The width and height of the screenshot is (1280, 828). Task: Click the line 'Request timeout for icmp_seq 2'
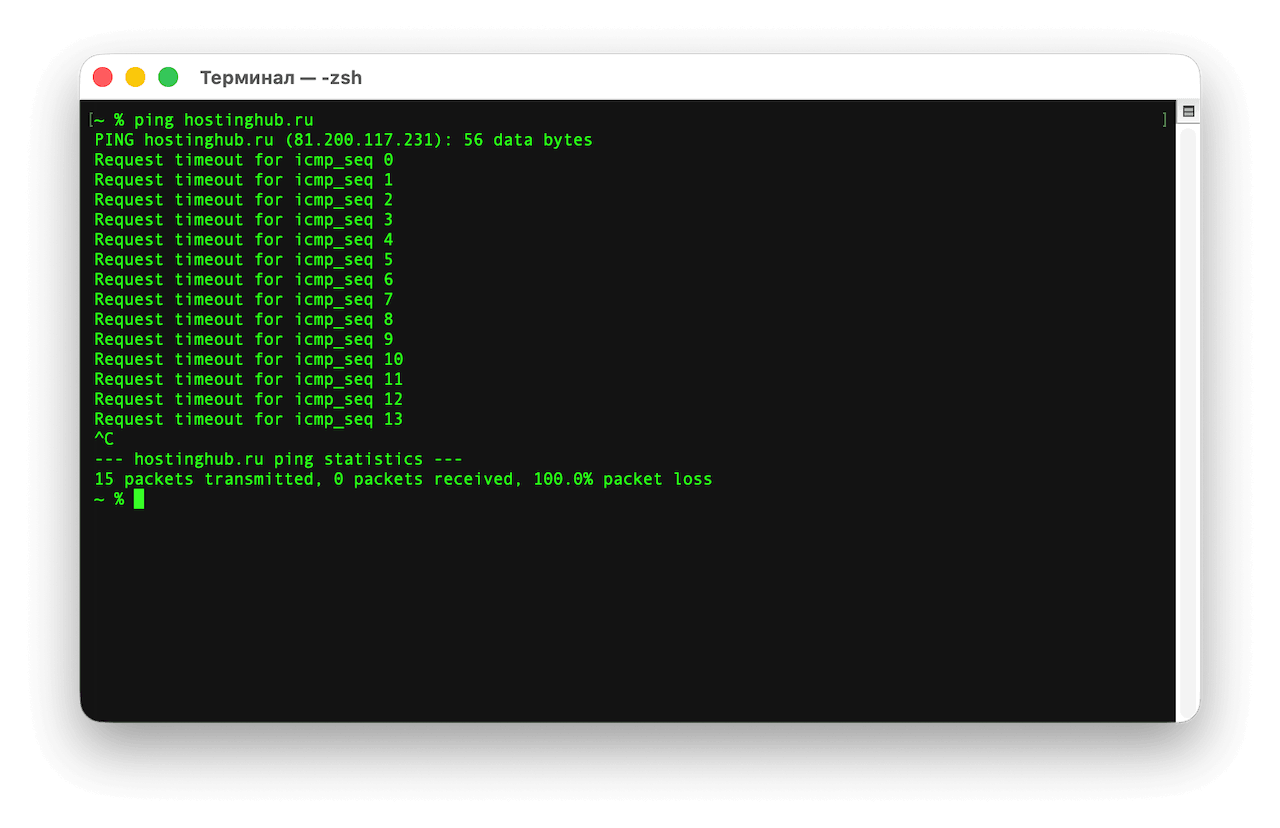(x=243, y=200)
